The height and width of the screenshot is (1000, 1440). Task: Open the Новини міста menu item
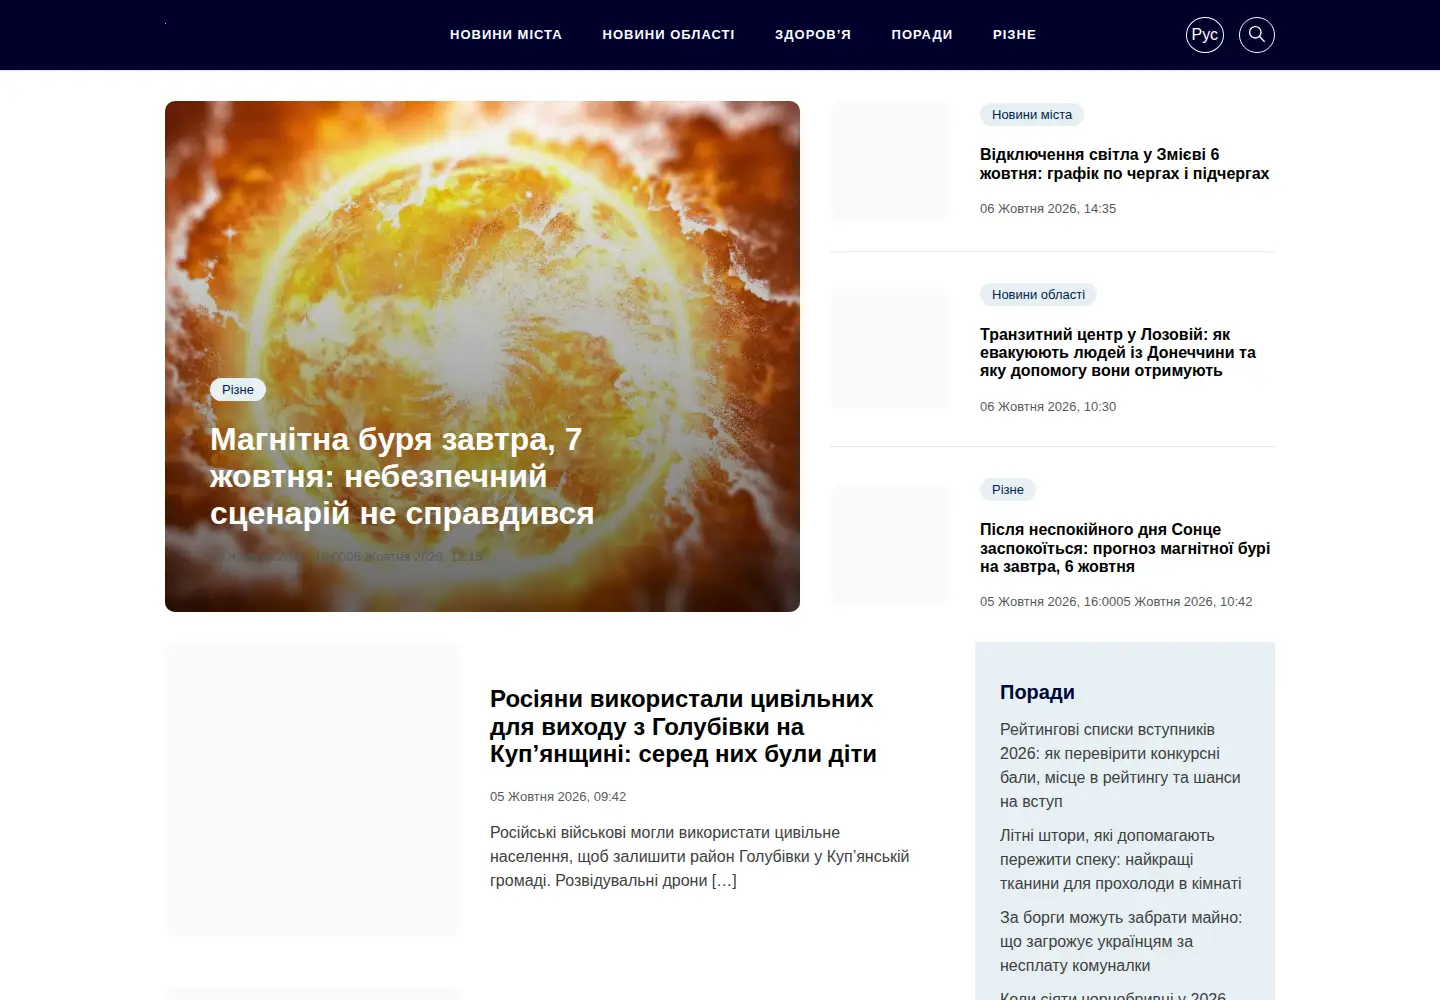[x=506, y=34]
